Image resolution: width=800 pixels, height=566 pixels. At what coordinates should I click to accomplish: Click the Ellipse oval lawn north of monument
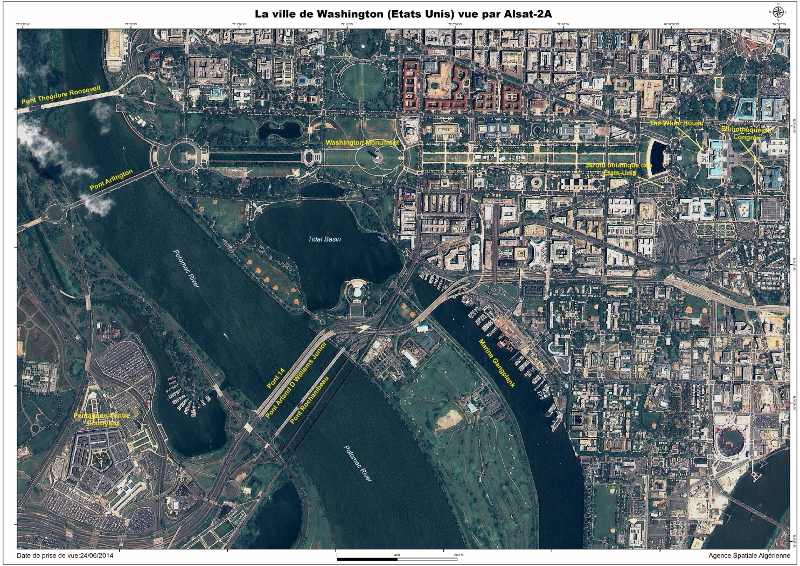362,81
